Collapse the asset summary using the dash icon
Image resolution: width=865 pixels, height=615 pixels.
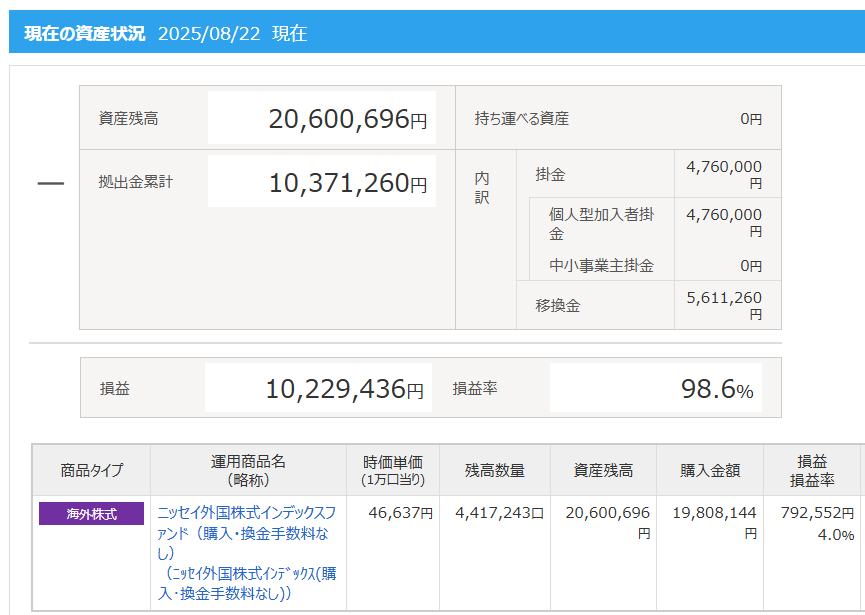tap(50, 184)
